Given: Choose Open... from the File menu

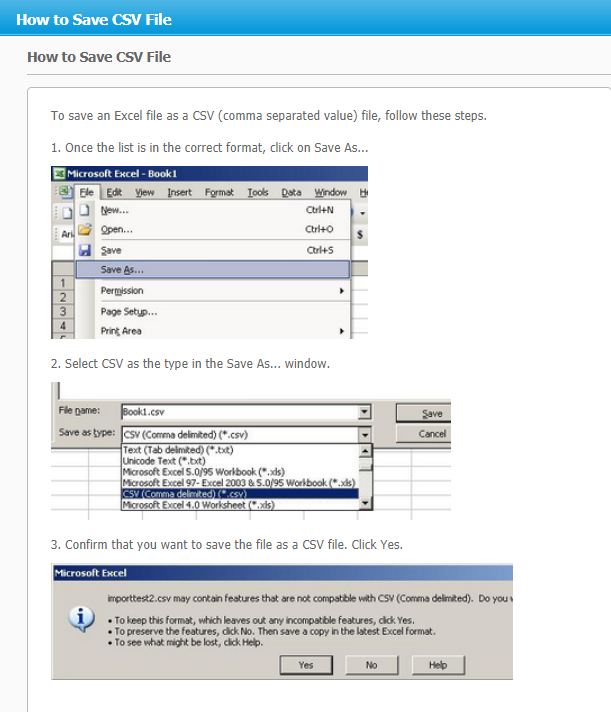Looking at the screenshot, I should coord(213,229).
